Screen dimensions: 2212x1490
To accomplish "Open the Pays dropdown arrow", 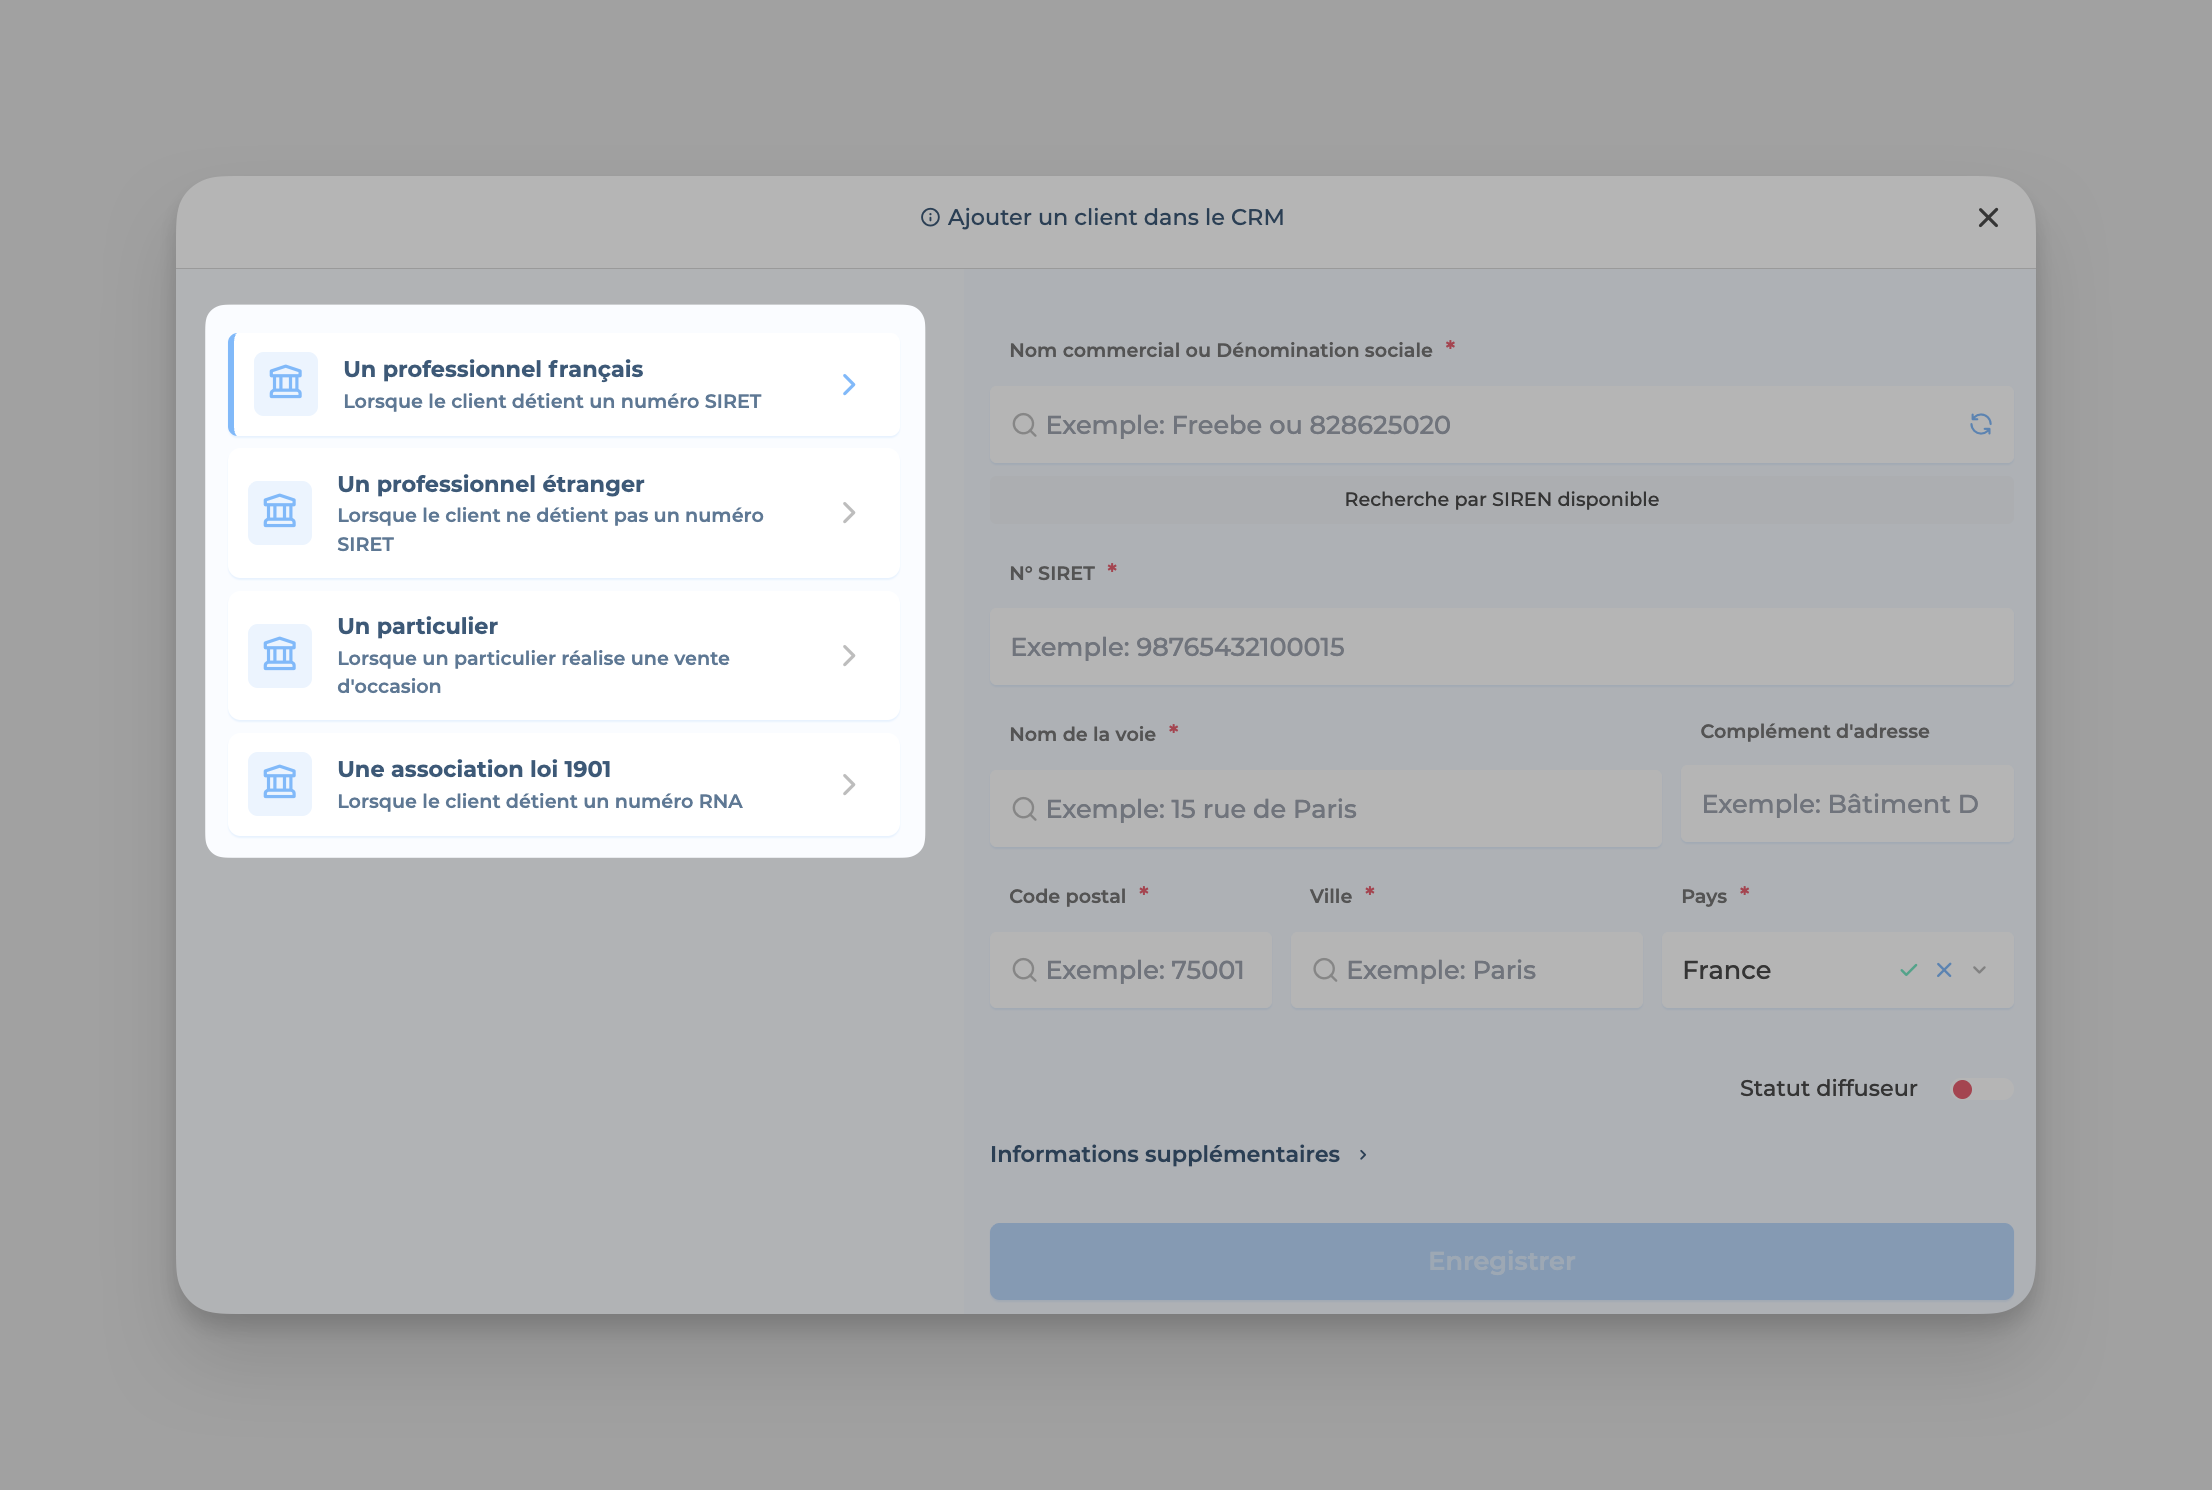I will pyautogui.click(x=1979, y=970).
